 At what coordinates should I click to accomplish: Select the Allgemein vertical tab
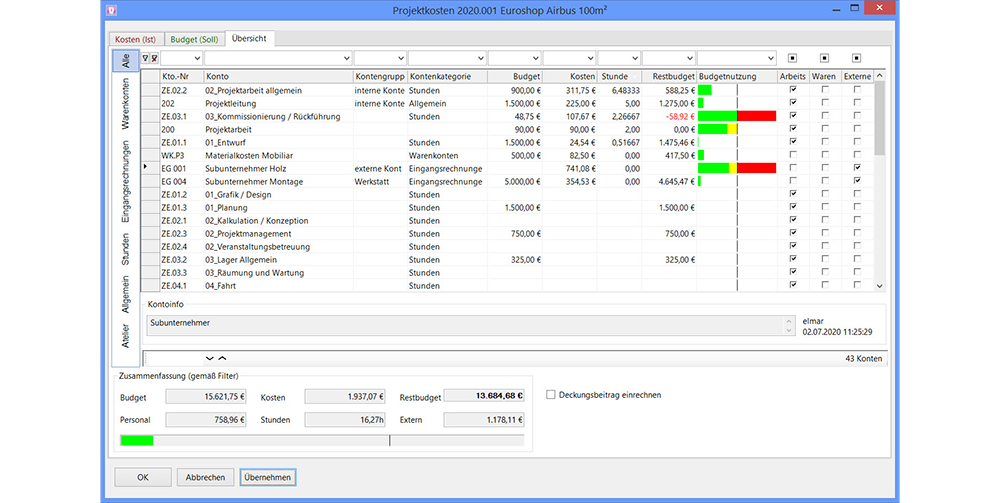tap(126, 295)
